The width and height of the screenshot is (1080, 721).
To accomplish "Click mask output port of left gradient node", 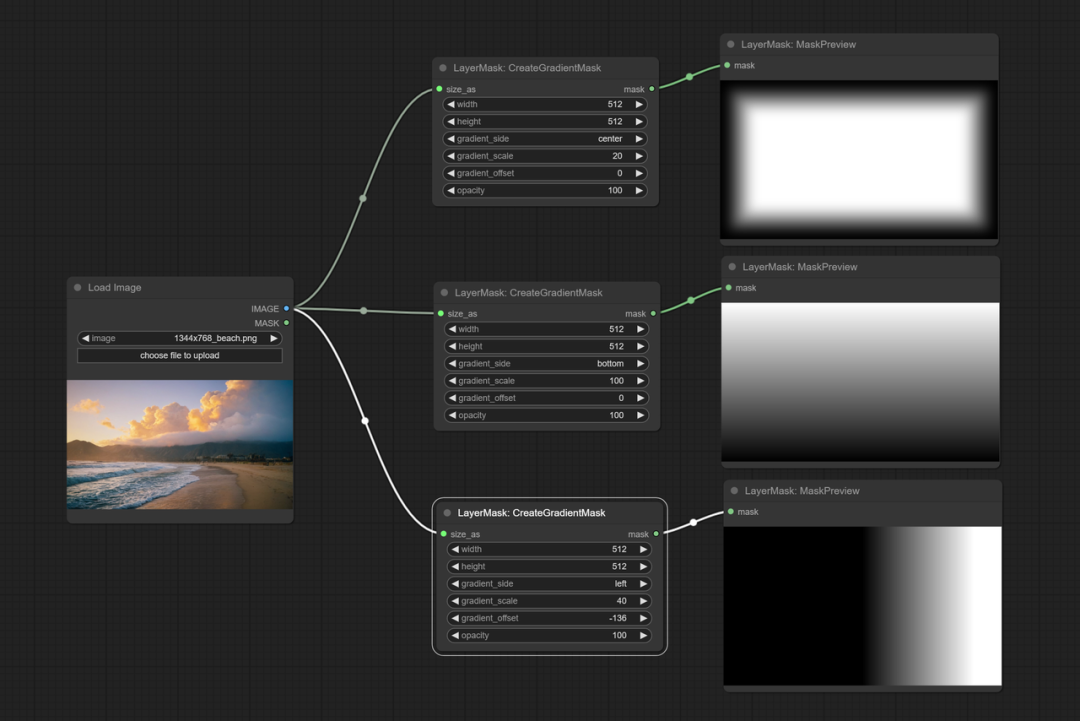I will point(656,534).
